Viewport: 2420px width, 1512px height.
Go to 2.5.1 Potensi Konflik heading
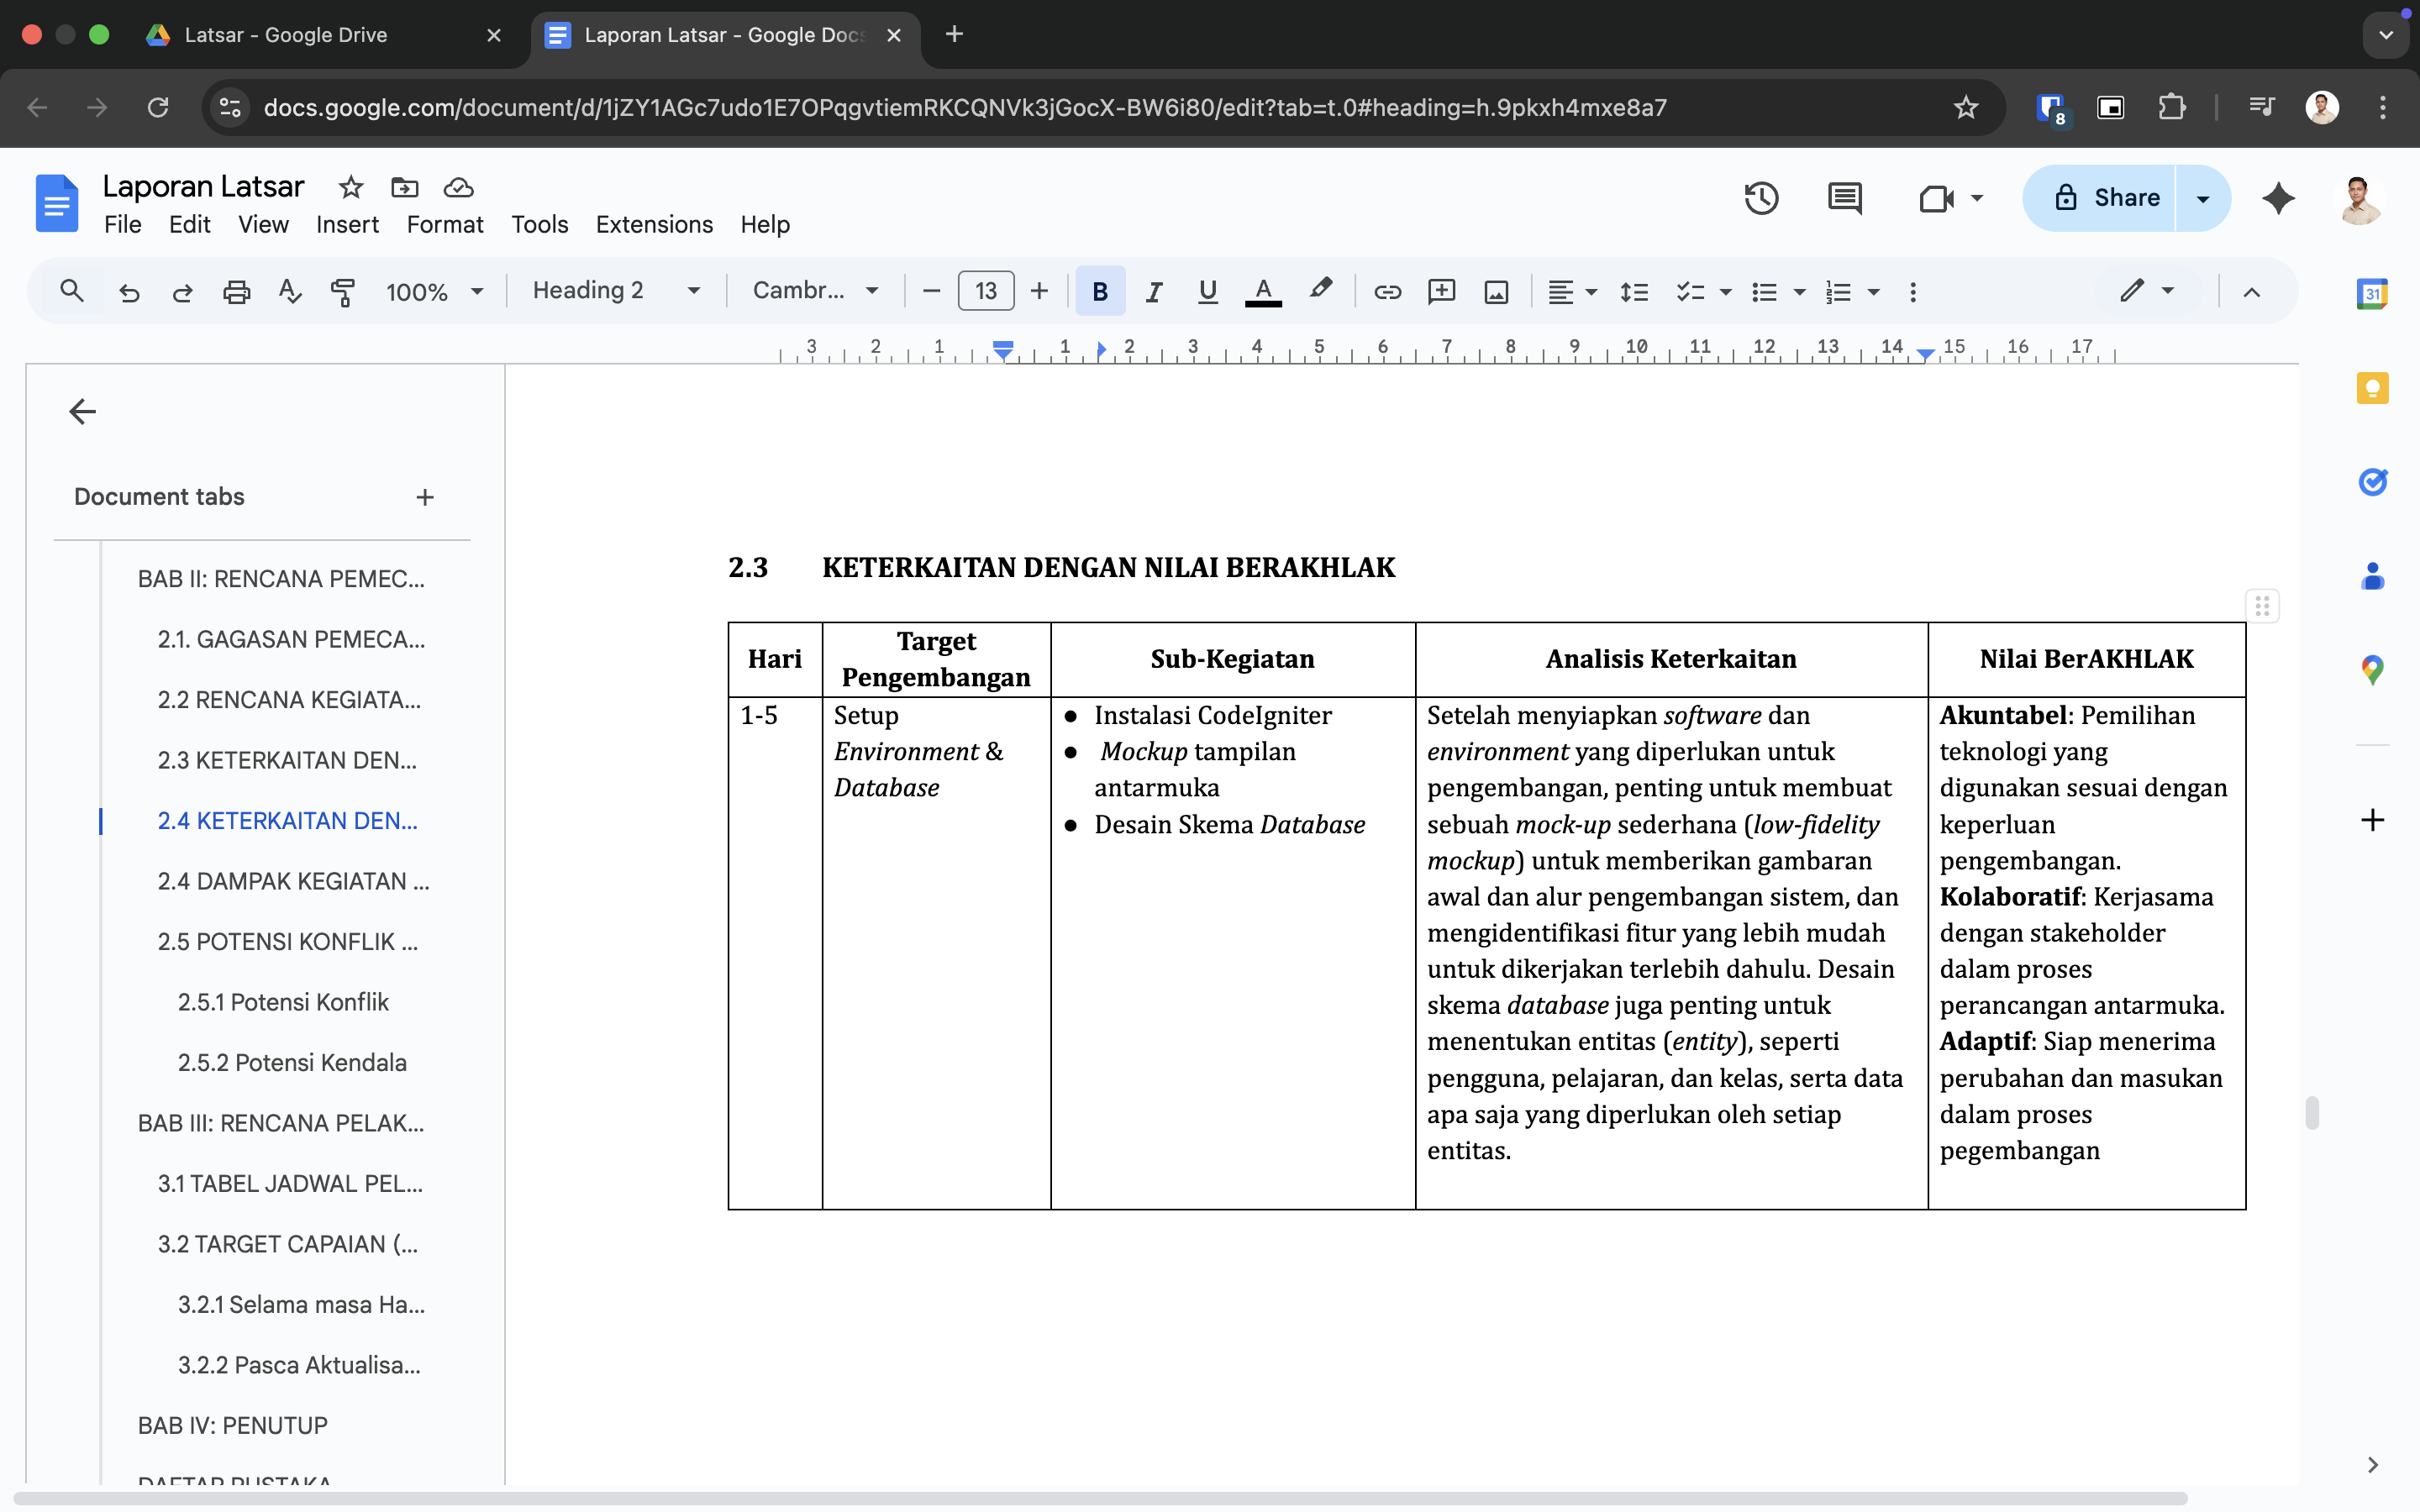[x=283, y=1002]
